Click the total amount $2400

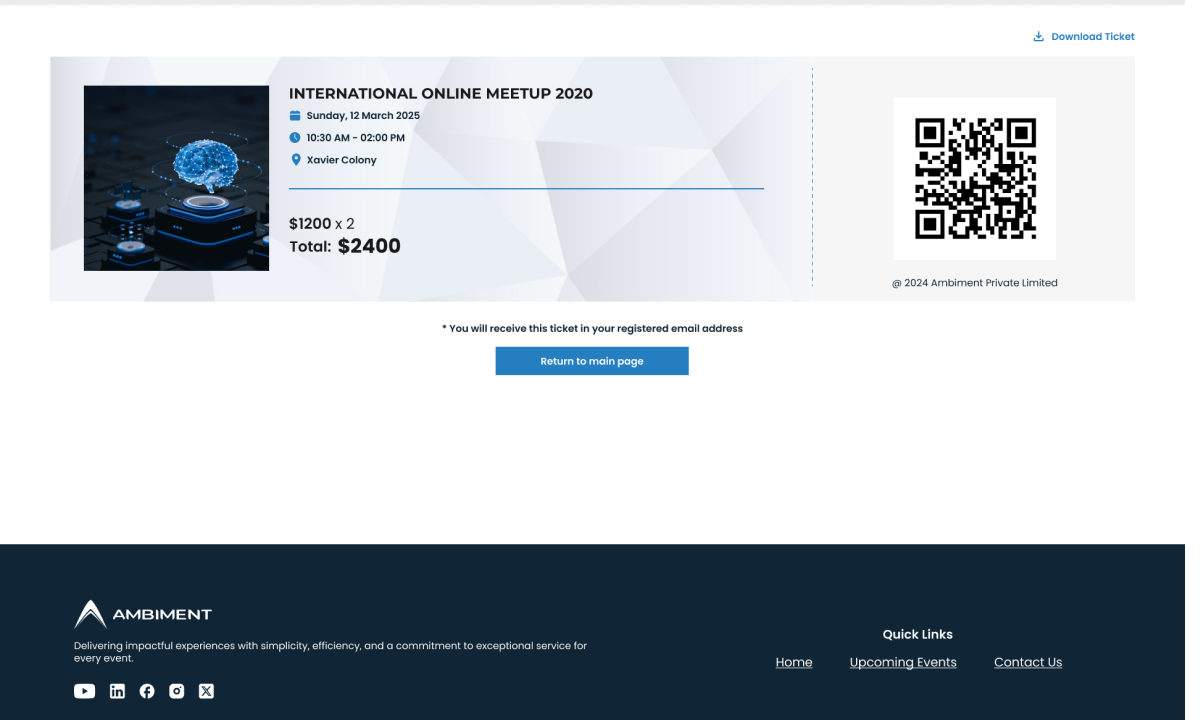pos(369,246)
